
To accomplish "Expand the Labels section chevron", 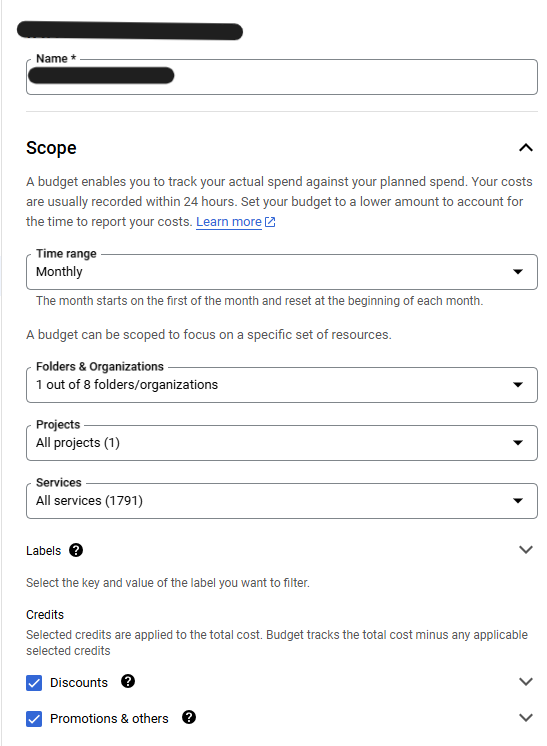I will coord(526,550).
